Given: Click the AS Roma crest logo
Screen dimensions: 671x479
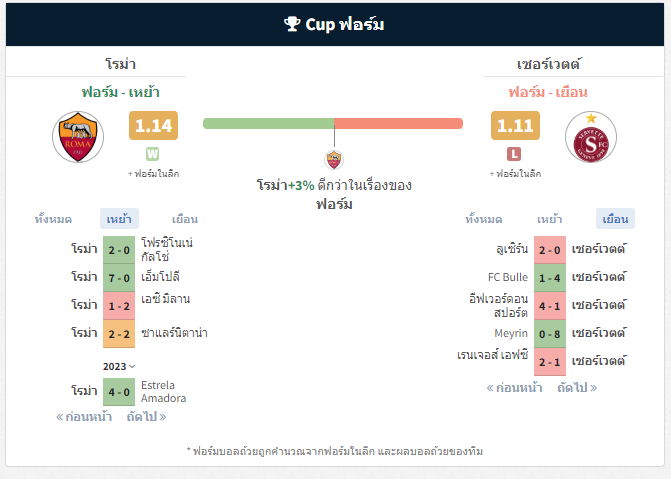Looking at the screenshot, I should pos(78,137).
